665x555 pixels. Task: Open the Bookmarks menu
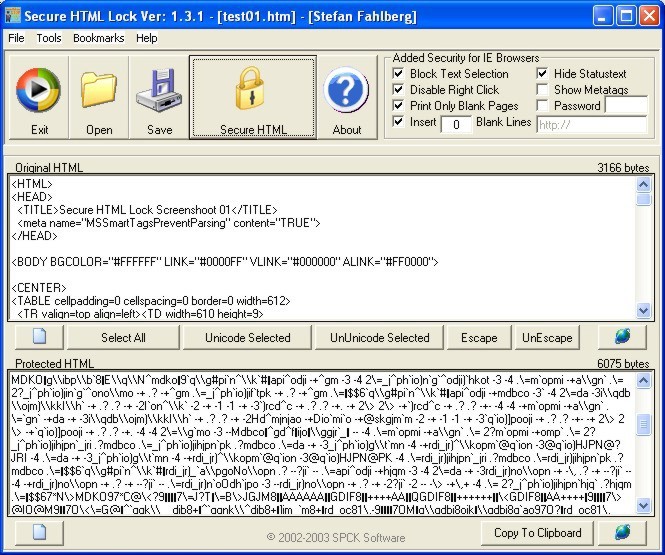pos(98,38)
